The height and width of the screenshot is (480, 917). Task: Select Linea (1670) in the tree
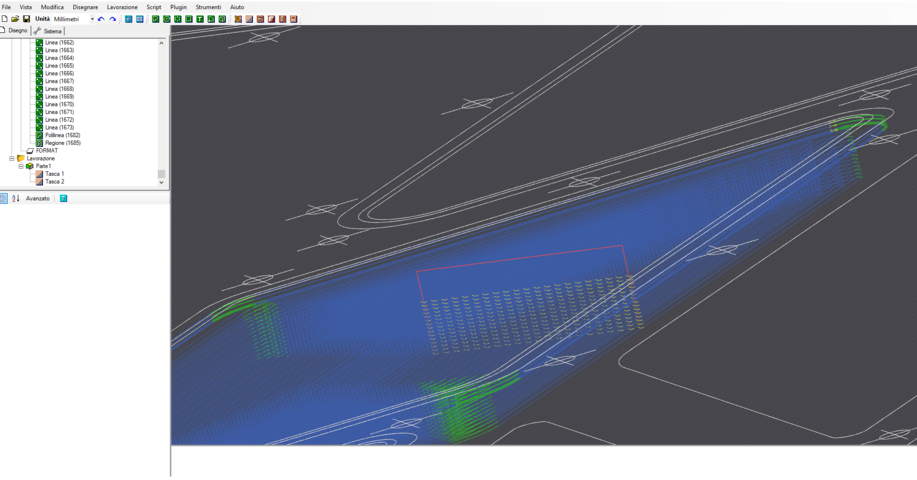tap(59, 104)
